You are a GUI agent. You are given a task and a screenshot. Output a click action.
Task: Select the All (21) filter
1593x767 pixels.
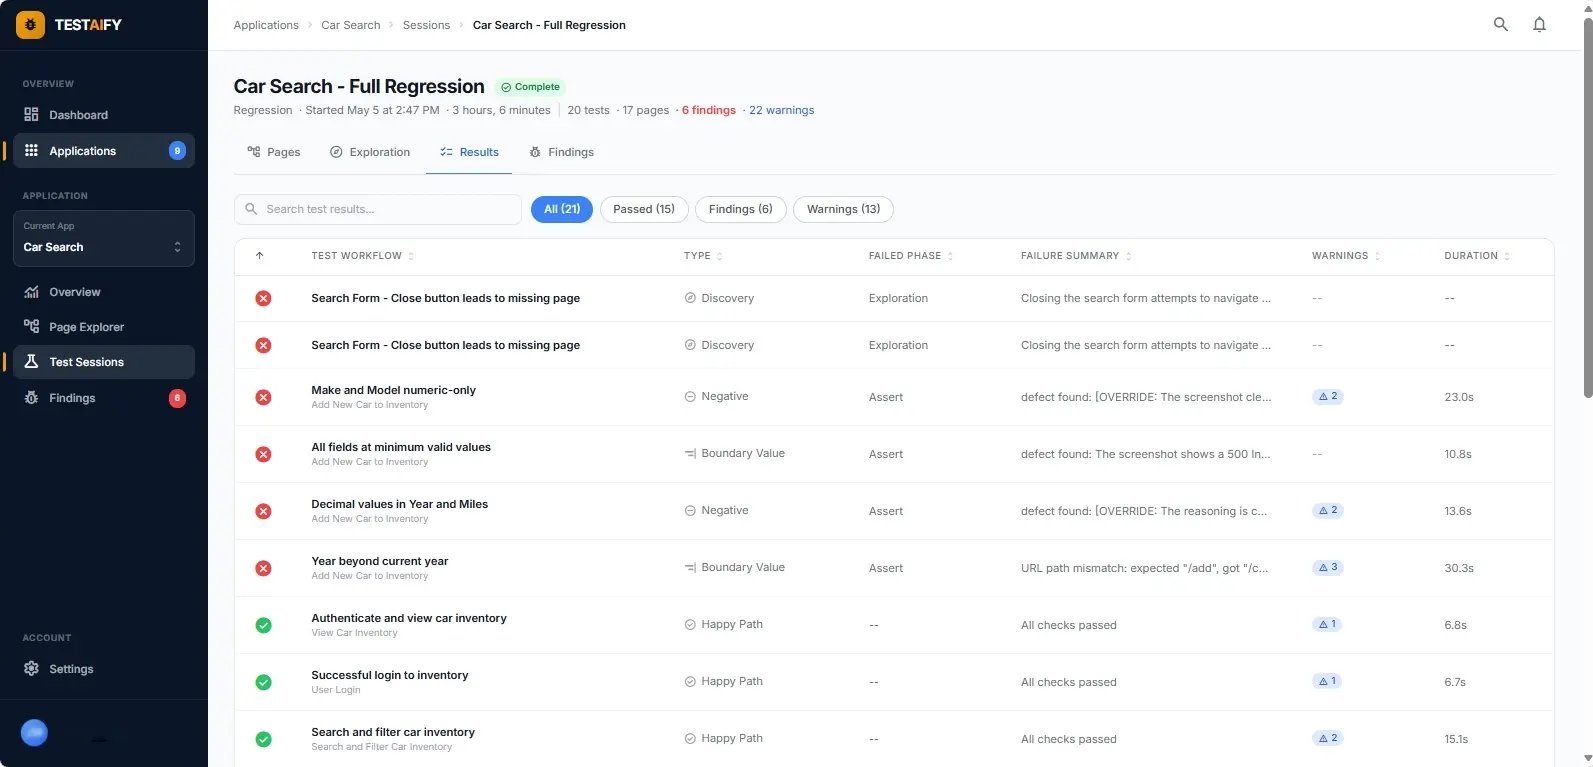[562, 209]
